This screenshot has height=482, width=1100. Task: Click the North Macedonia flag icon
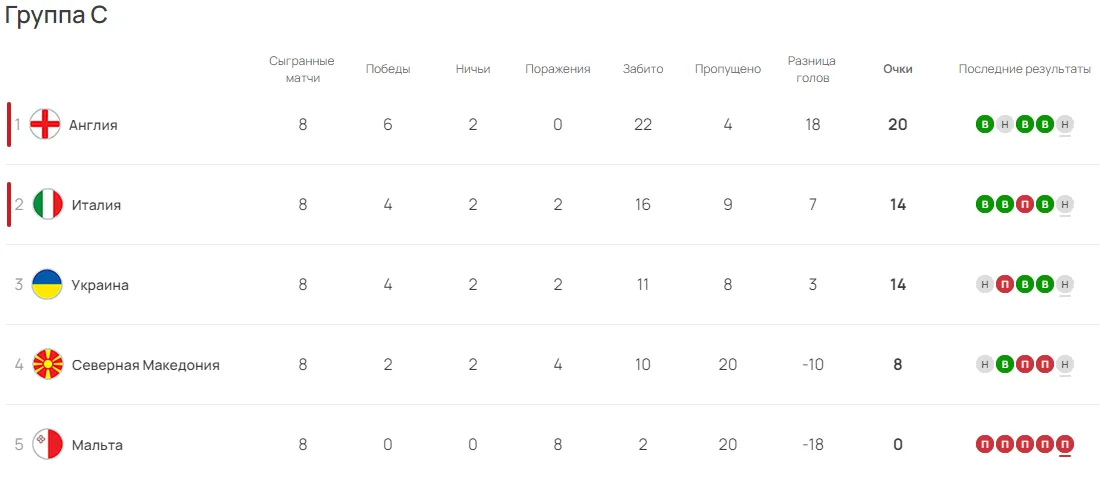[48, 365]
